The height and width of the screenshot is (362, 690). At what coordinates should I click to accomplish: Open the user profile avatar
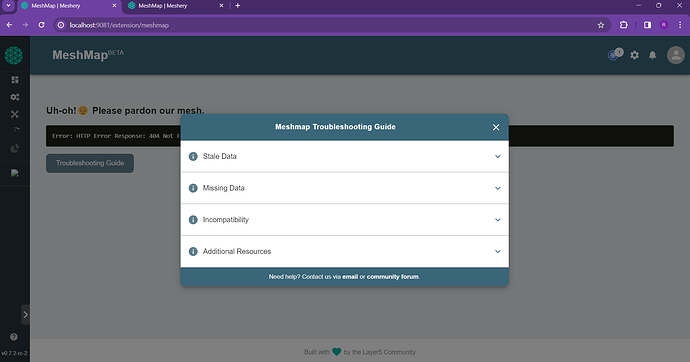(x=675, y=55)
